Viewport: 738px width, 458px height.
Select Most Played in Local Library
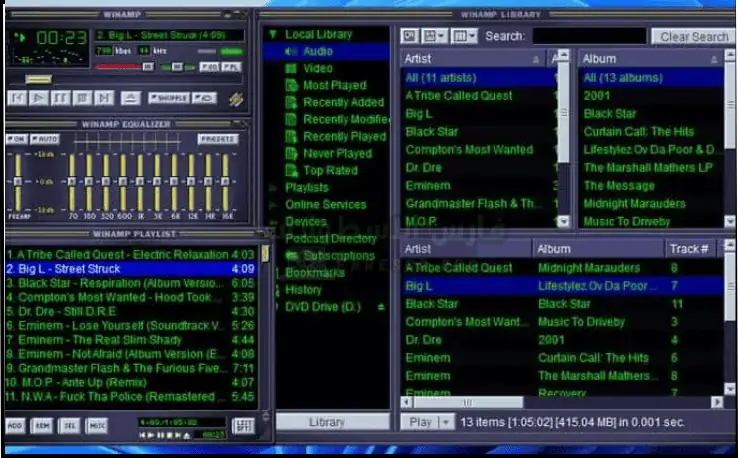[334, 85]
